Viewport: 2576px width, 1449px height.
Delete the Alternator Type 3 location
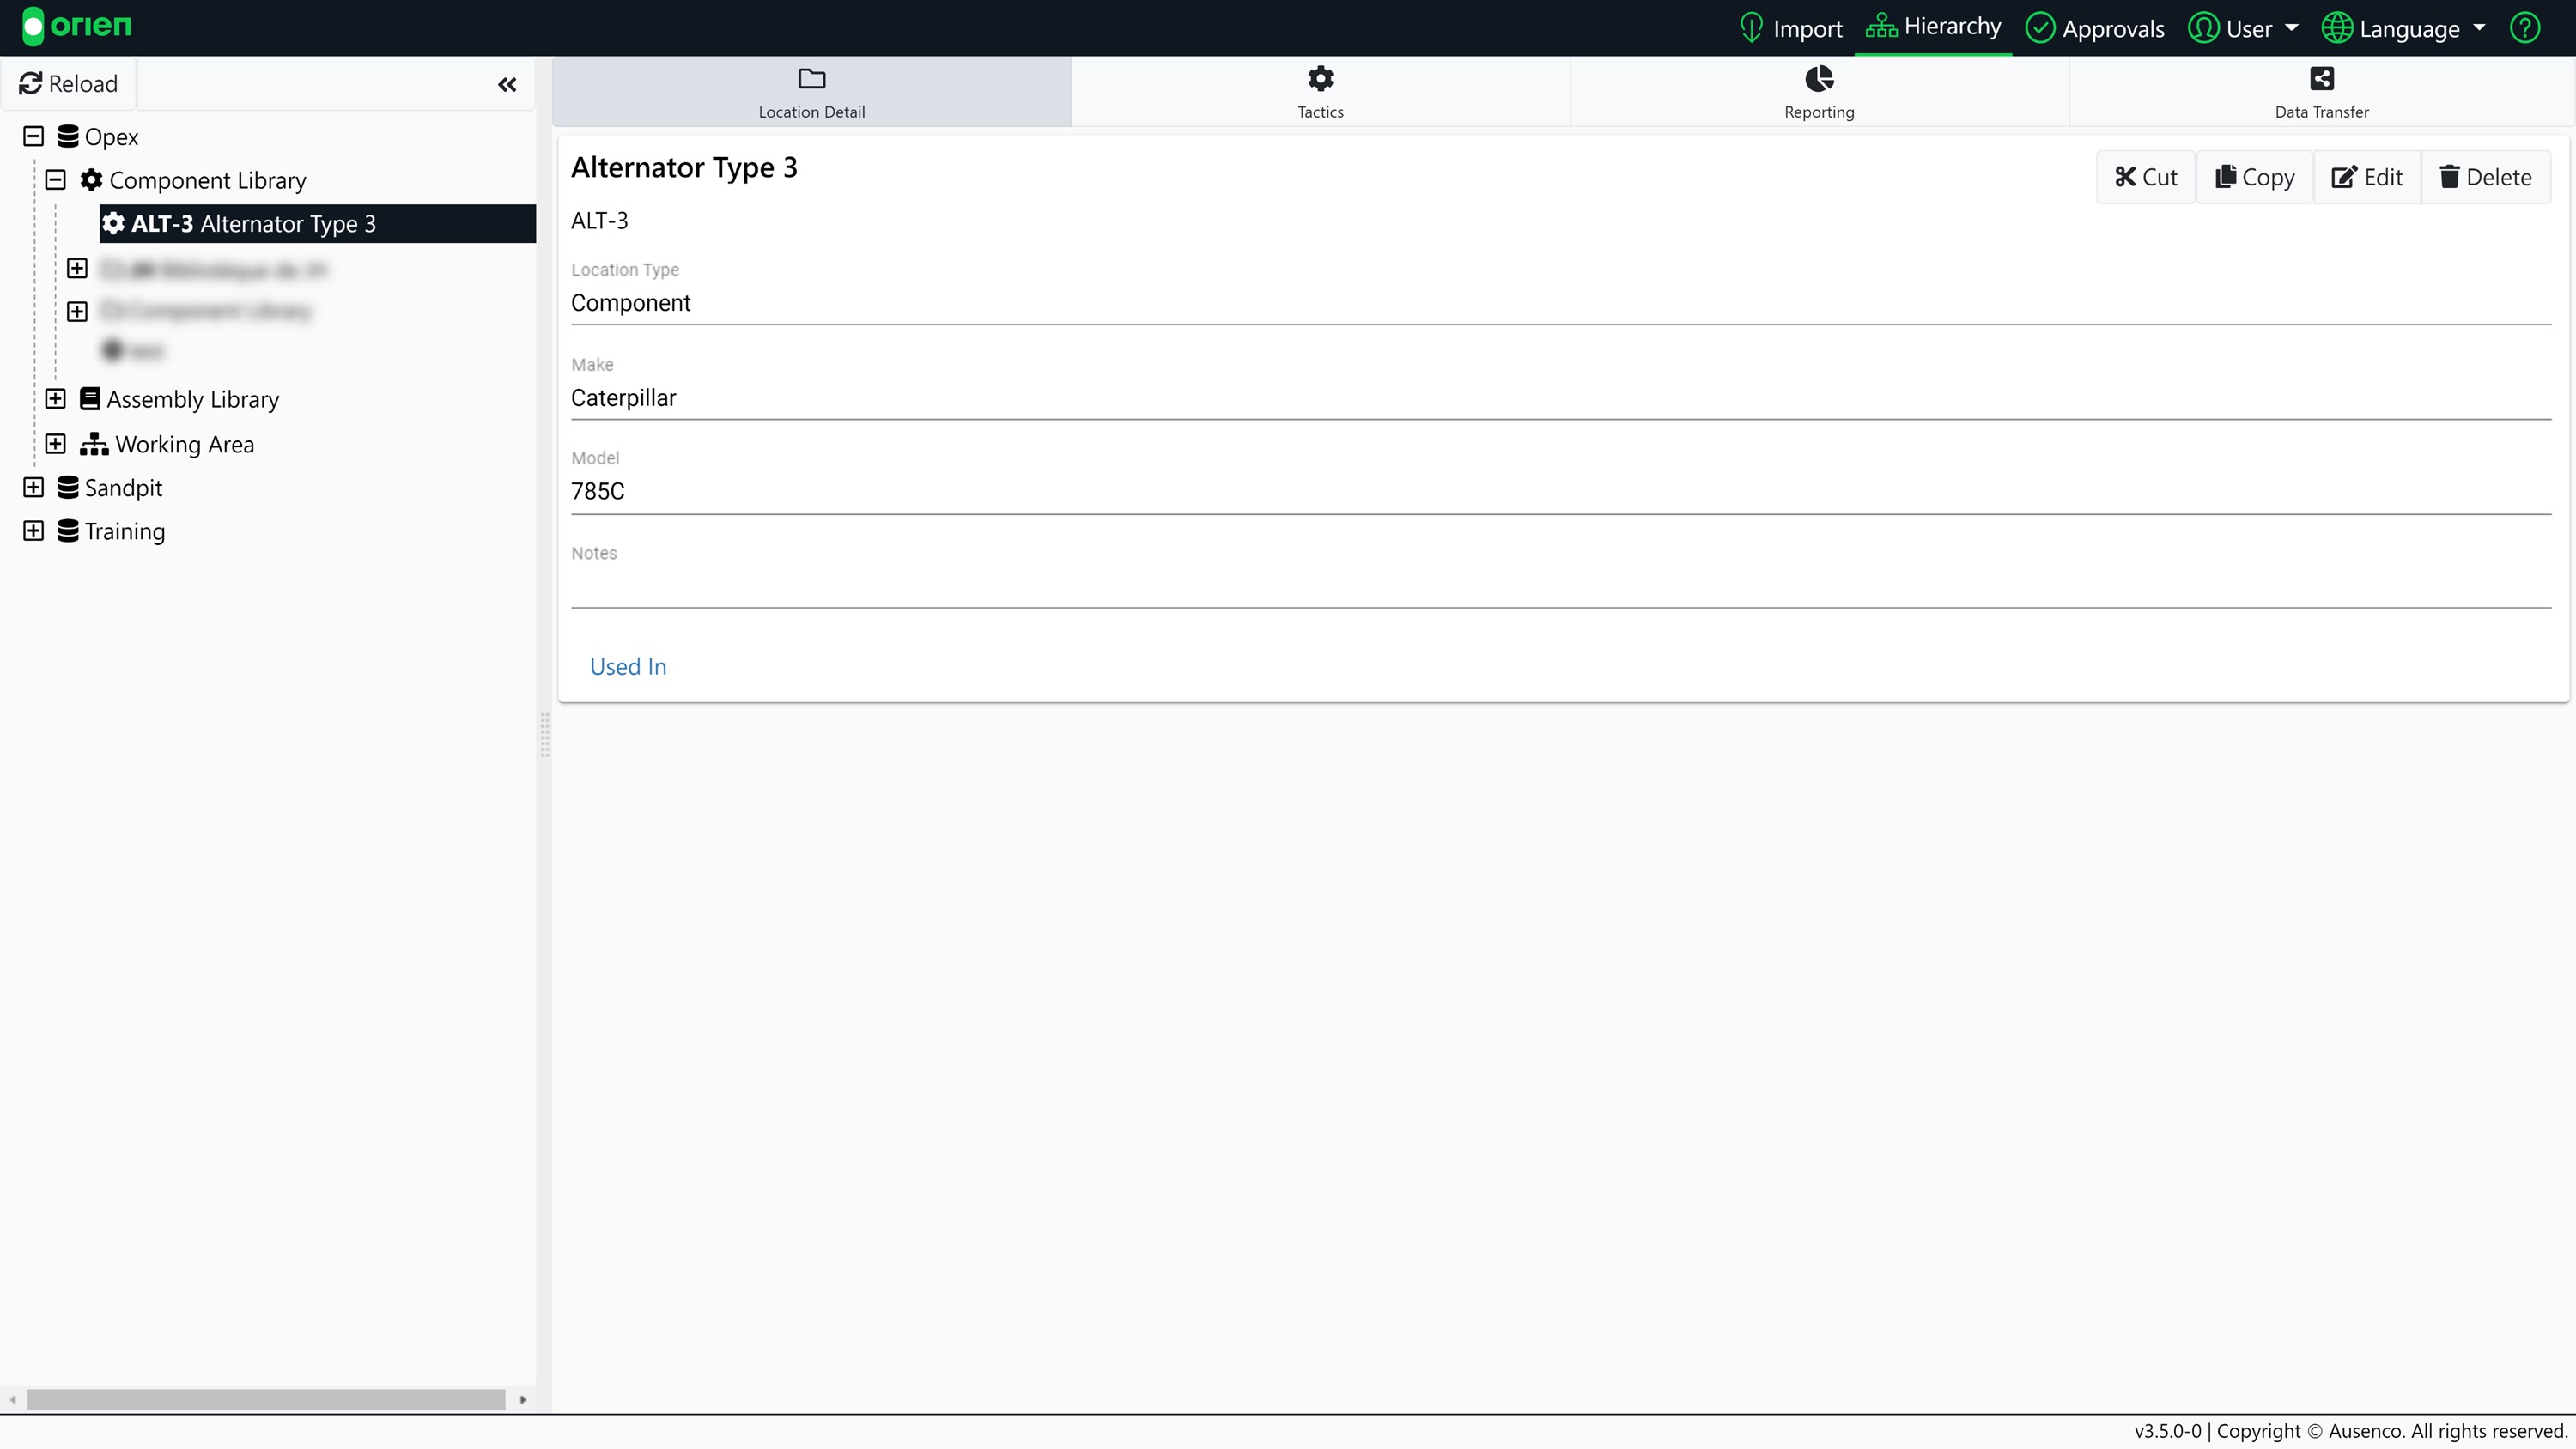(2485, 177)
